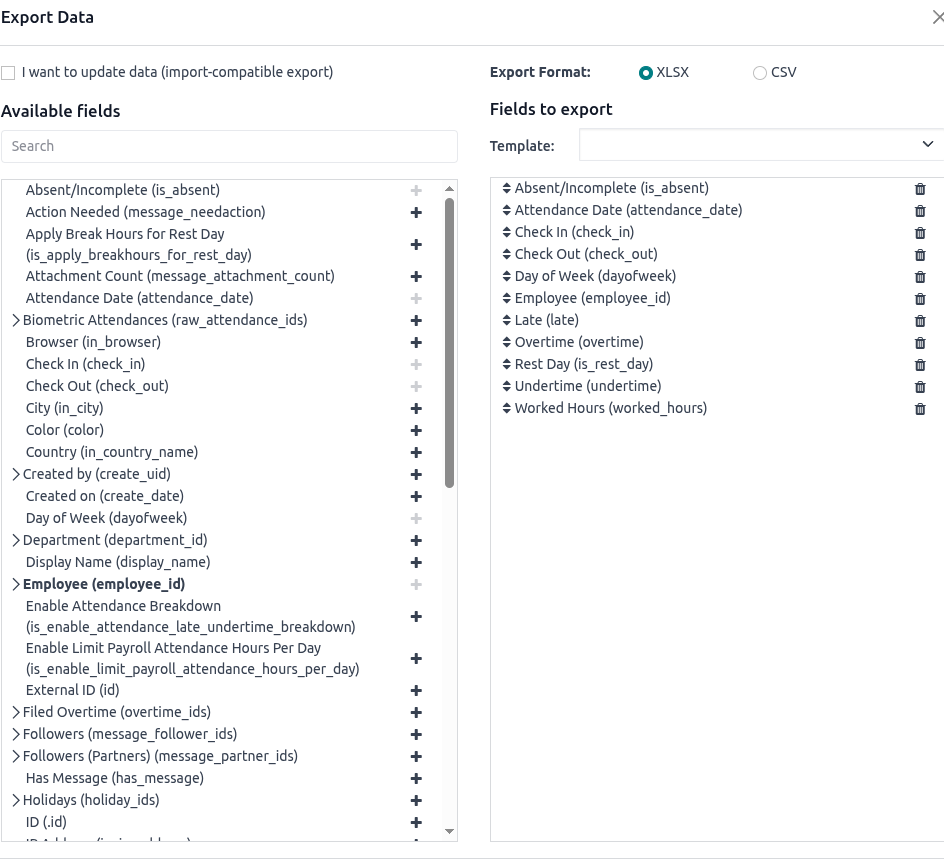Delete Overtime field from export list
944x859 pixels.
tap(920, 343)
